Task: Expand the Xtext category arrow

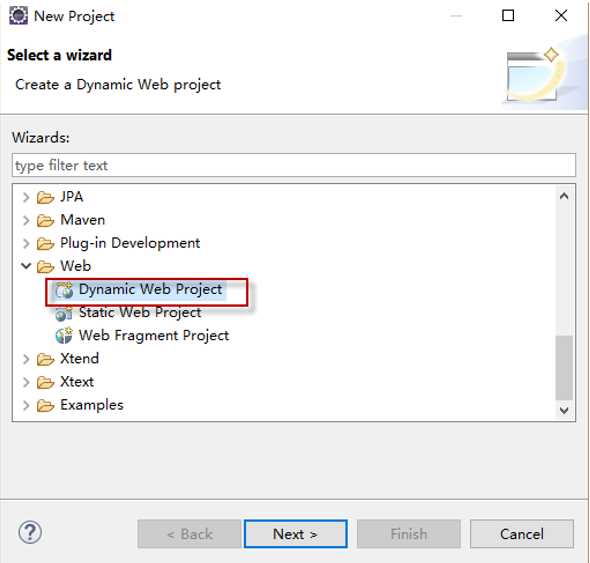Action: pos(26,382)
